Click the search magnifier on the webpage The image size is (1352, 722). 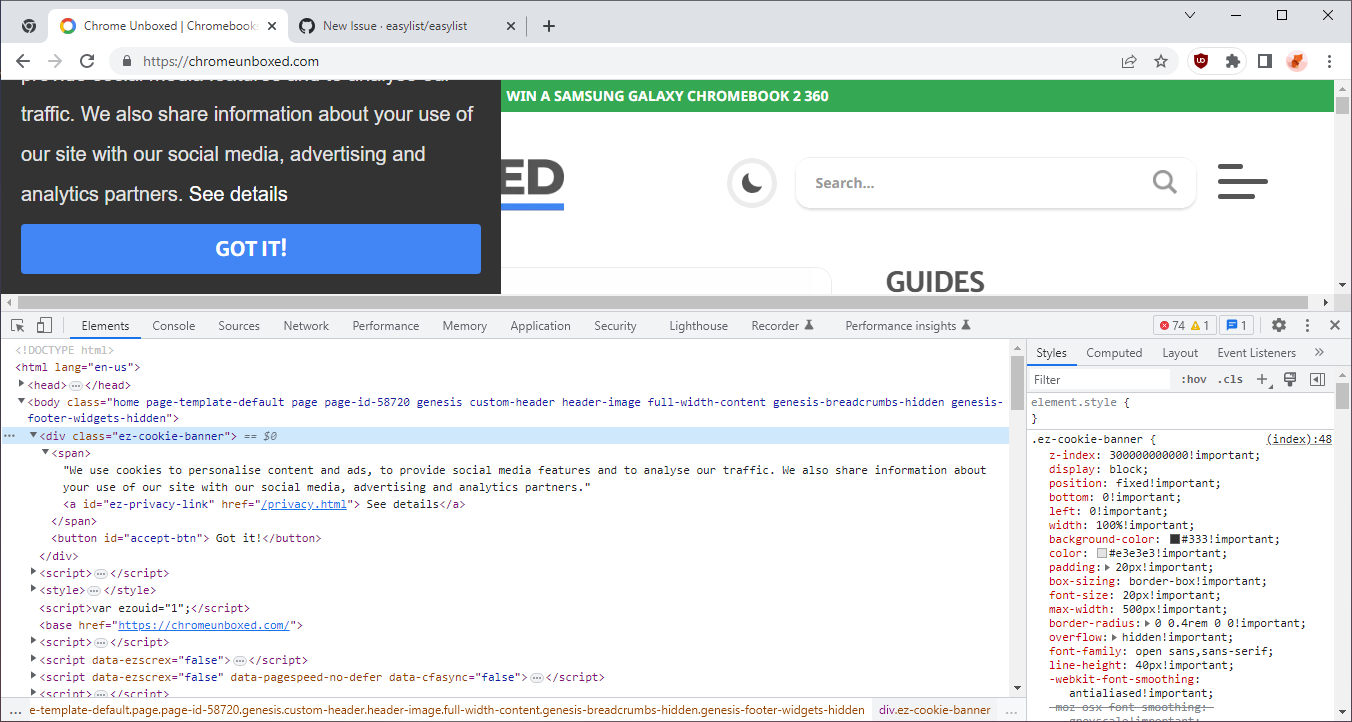click(x=1163, y=182)
